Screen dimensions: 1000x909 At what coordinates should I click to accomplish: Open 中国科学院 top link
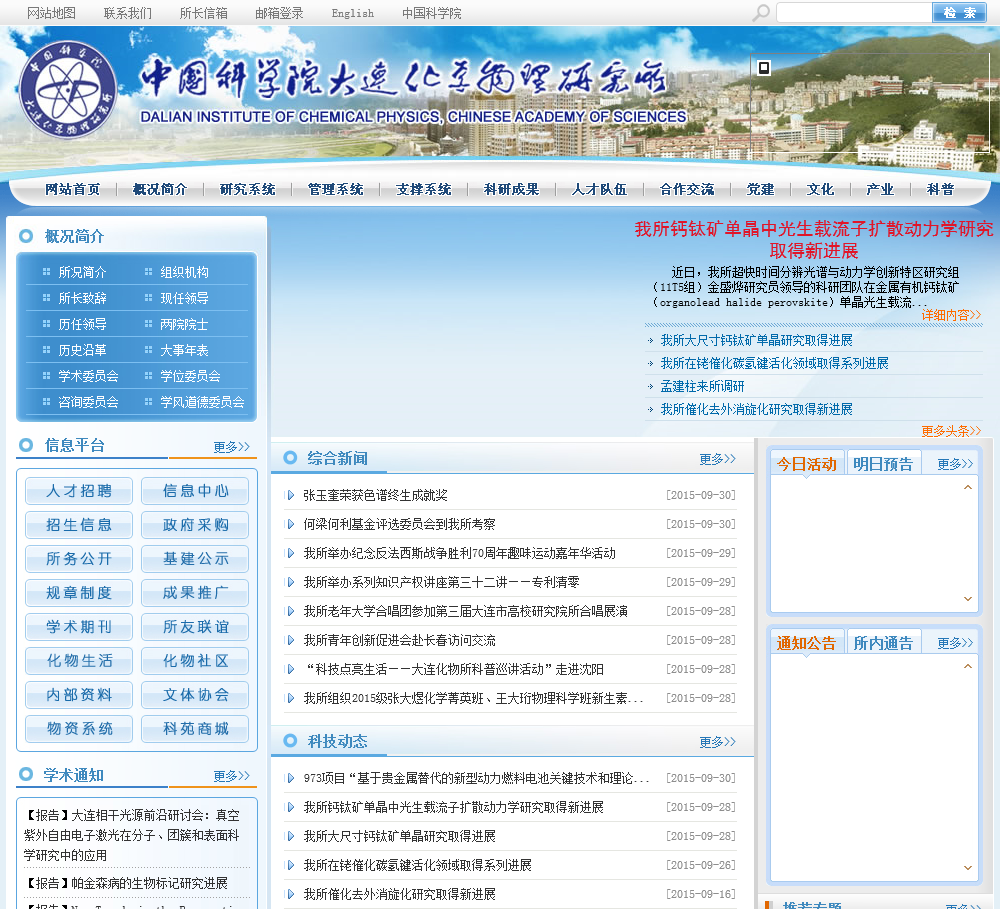tap(432, 13)
